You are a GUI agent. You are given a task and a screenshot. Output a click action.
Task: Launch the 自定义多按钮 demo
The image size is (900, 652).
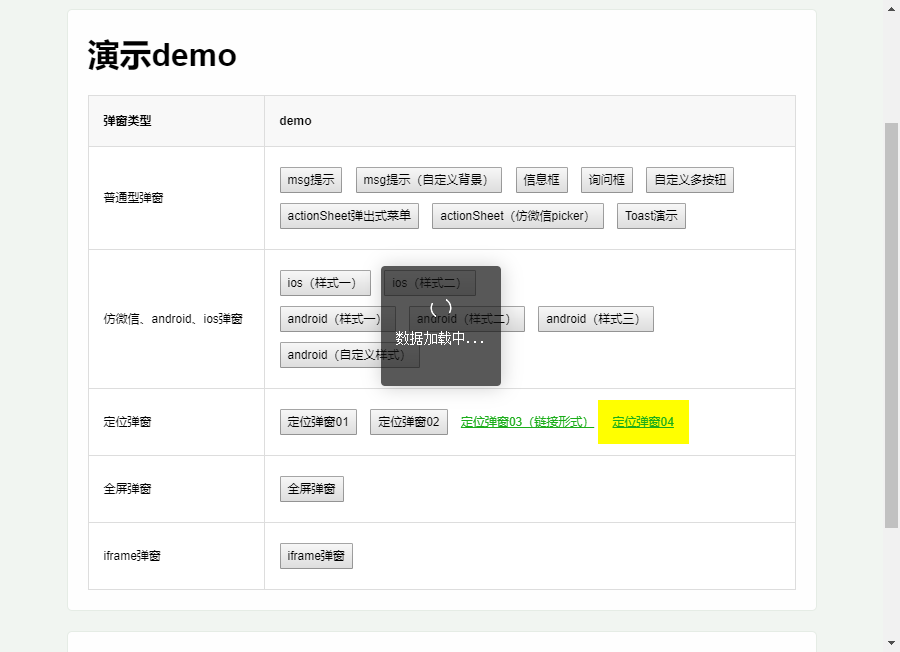[x=690, y=180]
